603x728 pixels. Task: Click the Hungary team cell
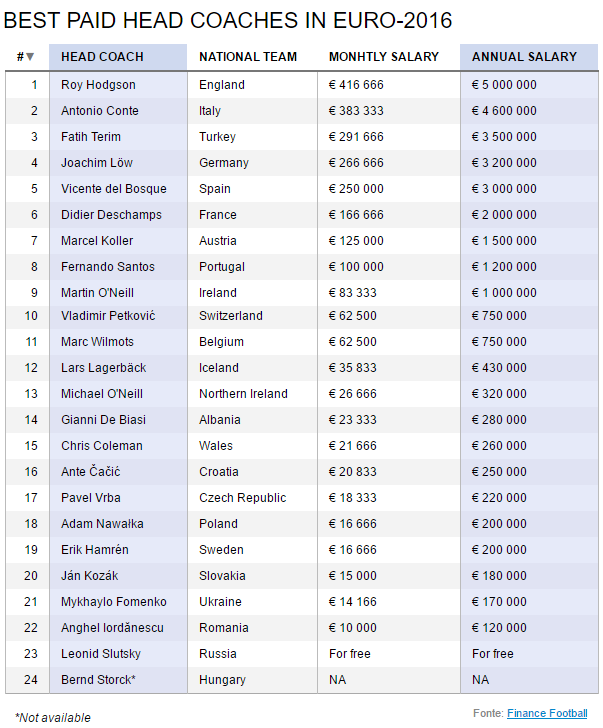coord(222,680)
